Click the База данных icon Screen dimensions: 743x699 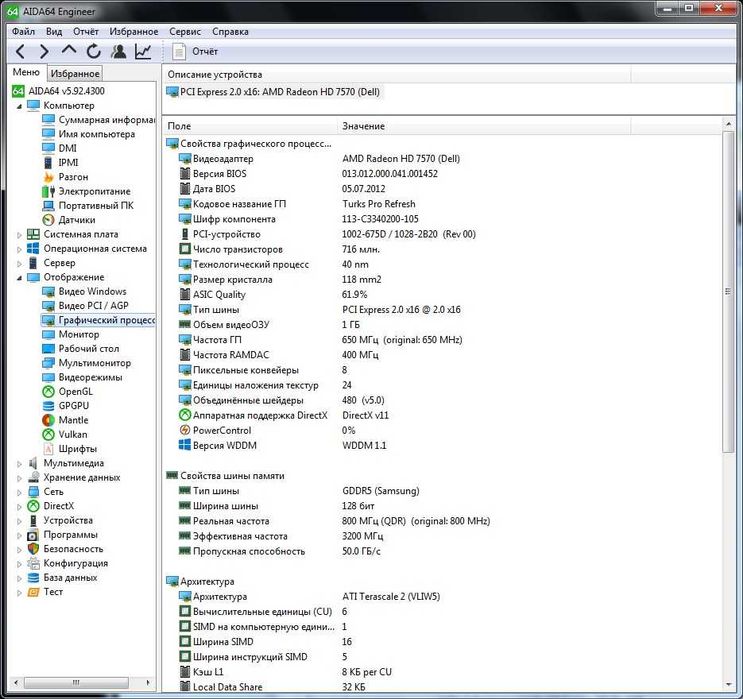click(x=33, y=578)
